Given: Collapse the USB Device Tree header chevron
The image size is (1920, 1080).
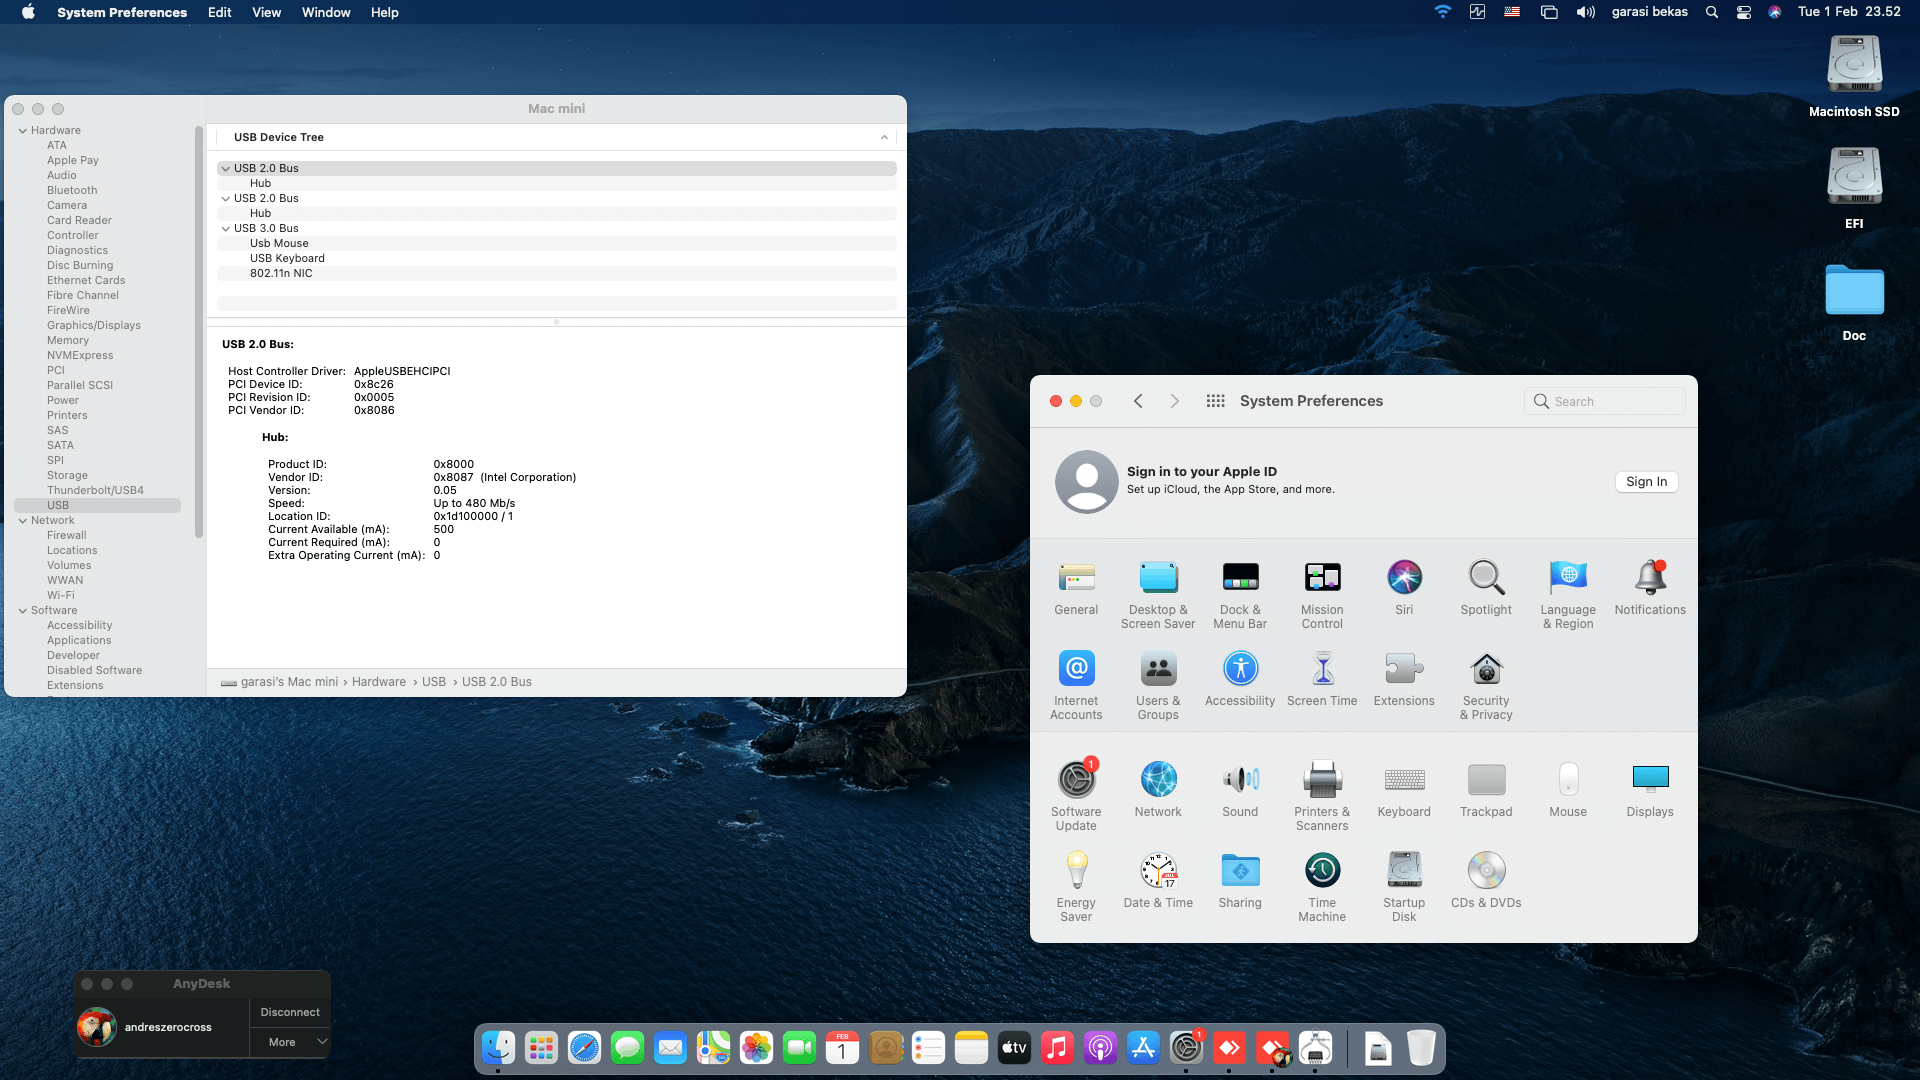Looking at the screenshot, I should 884,137.
